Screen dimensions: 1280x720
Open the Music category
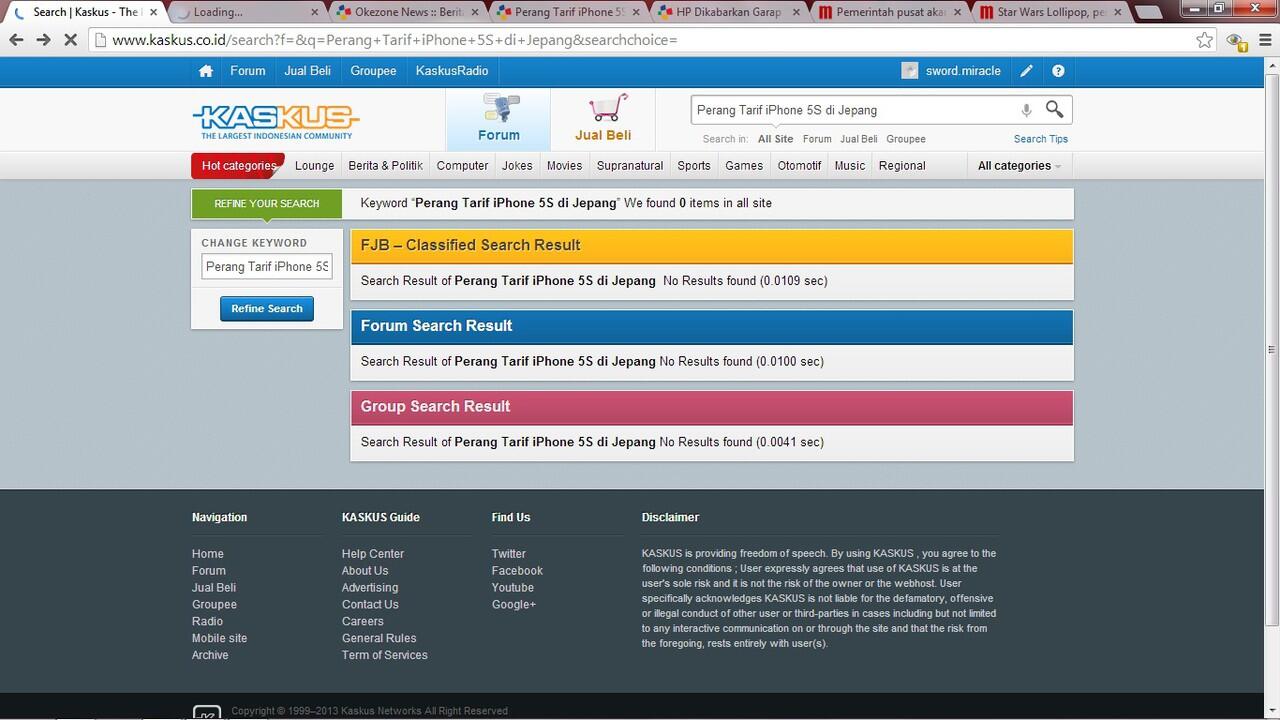coord(850,166)
